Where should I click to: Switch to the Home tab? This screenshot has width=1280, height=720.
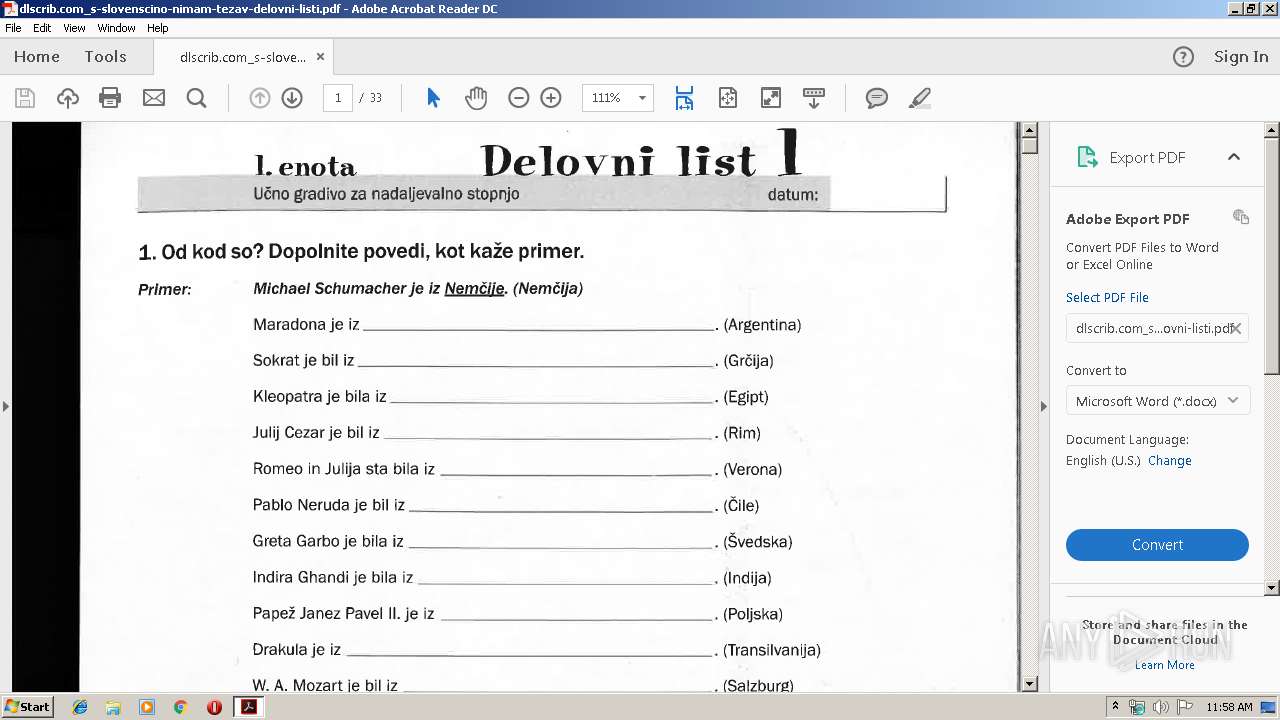click(37, 57)
